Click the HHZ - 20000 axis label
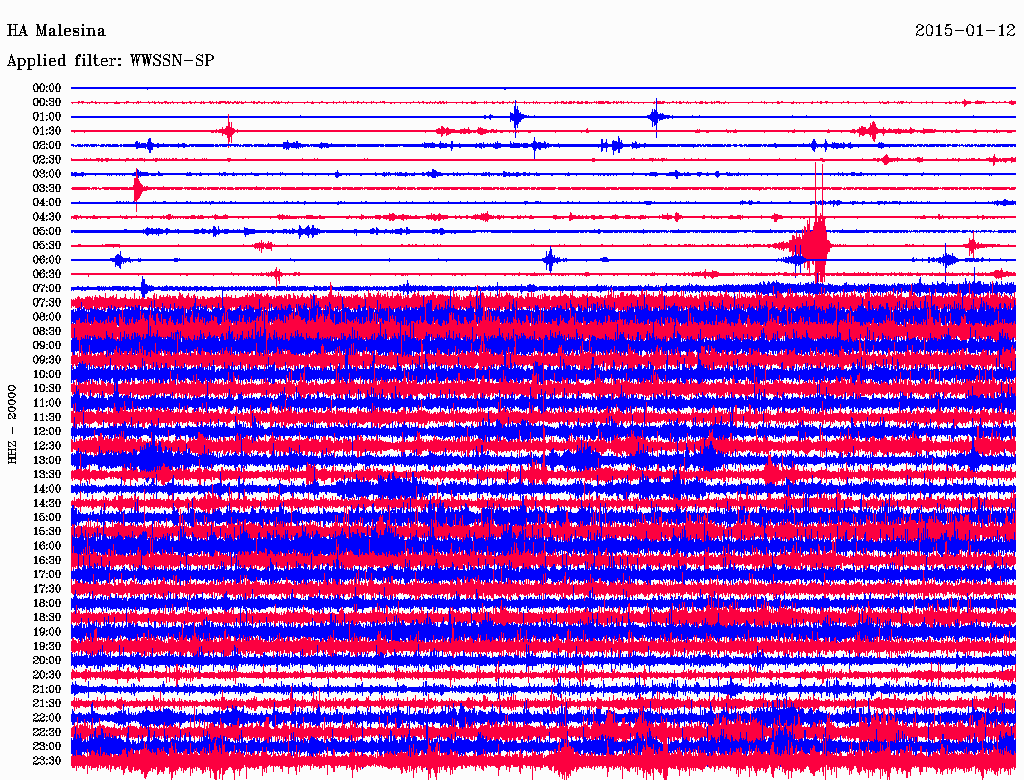 tap(12, 425)
